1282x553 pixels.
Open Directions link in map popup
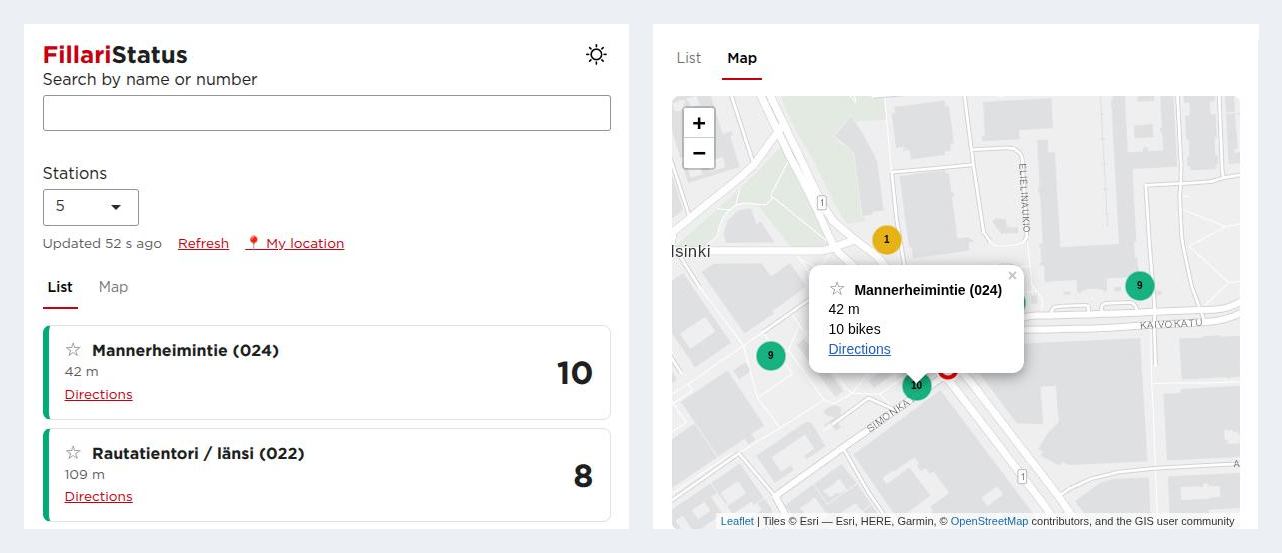pos(860,349)
